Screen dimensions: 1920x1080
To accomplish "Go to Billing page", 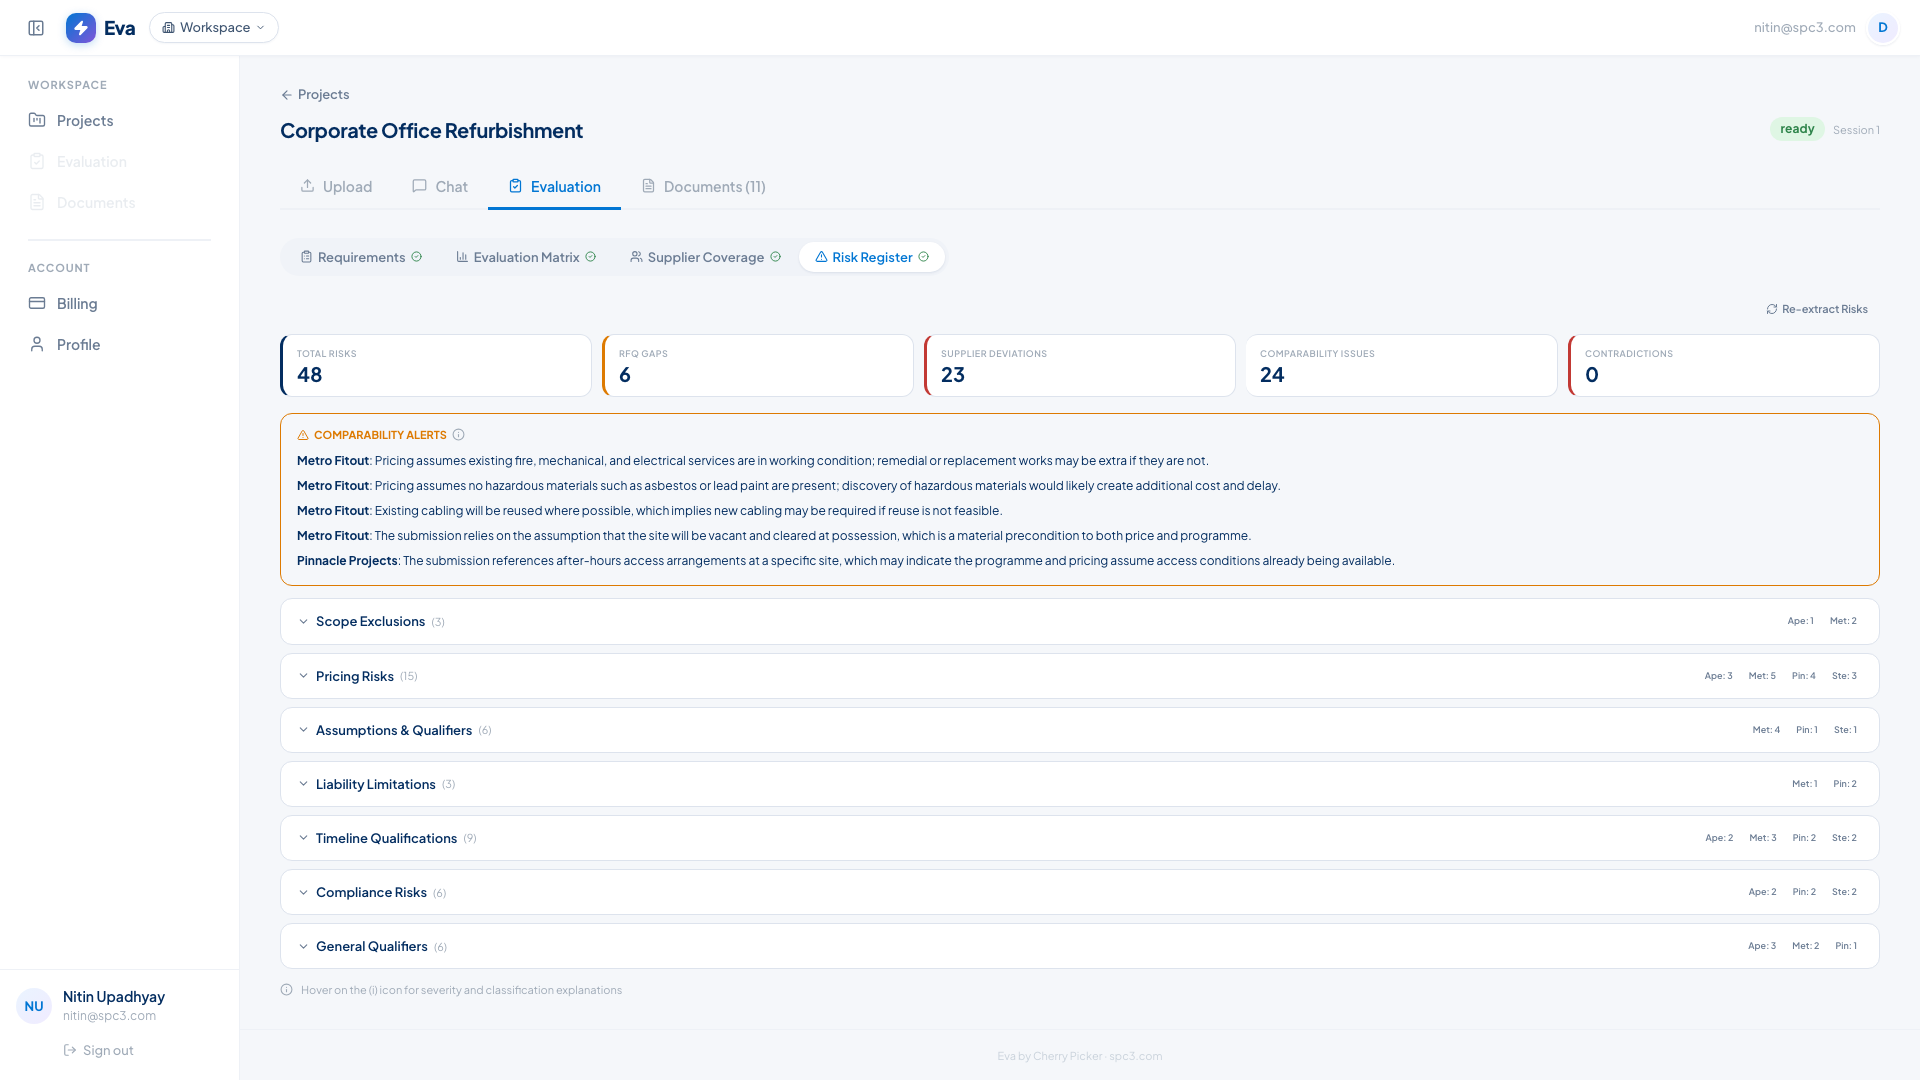I will (x=120, y=303).
